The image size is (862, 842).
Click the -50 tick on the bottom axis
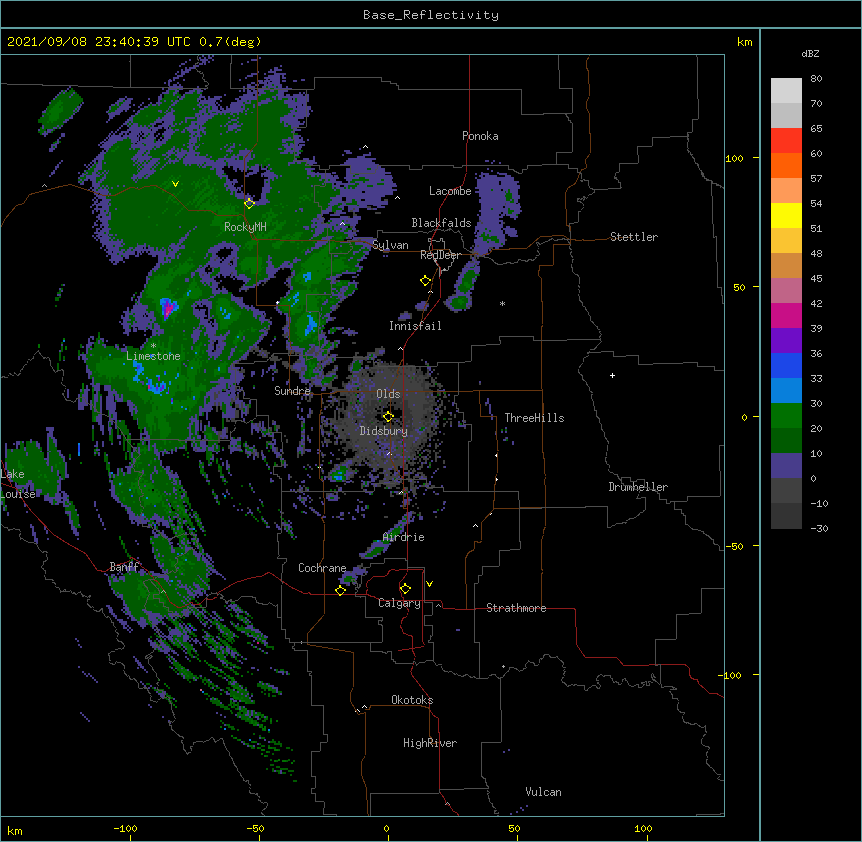(x=255, y=829)
